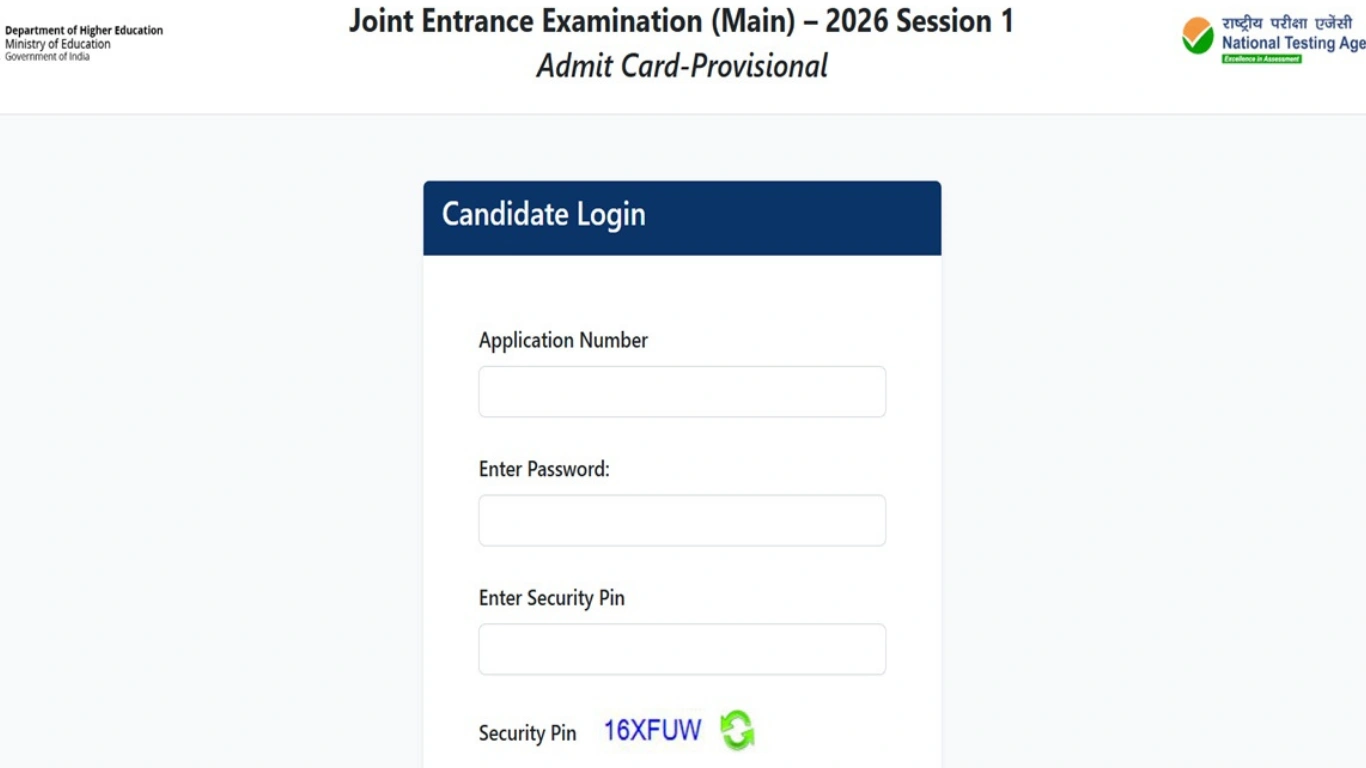The image size is (1366, 768).
Task: Click inside the Application Number input box
Action: [681, 391]
